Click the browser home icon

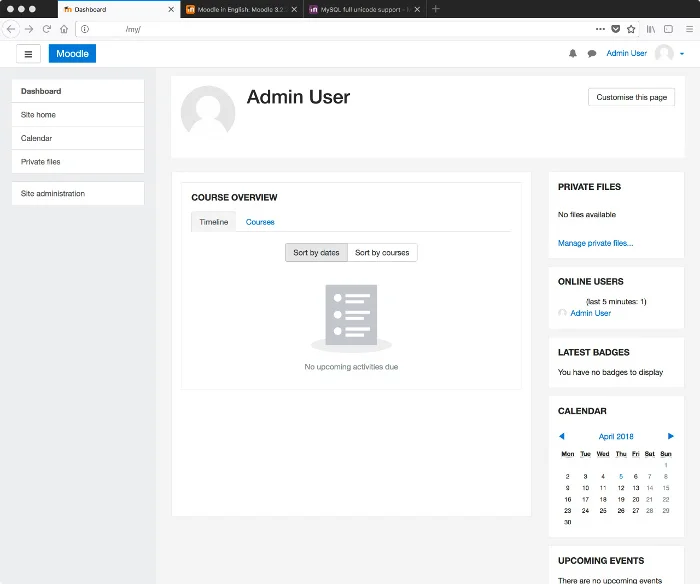pos(64,29)
